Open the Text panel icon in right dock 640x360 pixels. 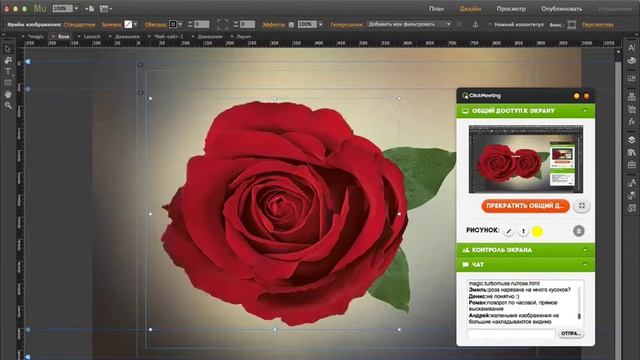[x=631, y=48]
